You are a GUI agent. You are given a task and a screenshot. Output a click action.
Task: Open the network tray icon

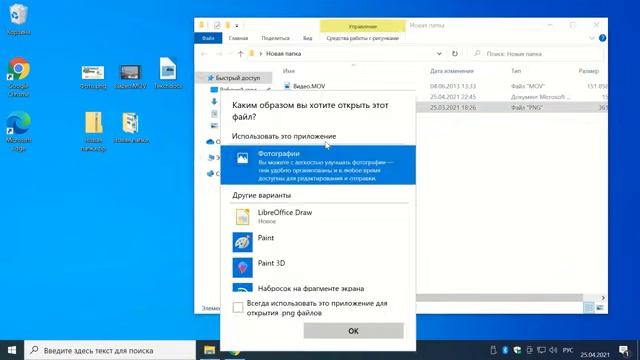[x=541, y=350]
